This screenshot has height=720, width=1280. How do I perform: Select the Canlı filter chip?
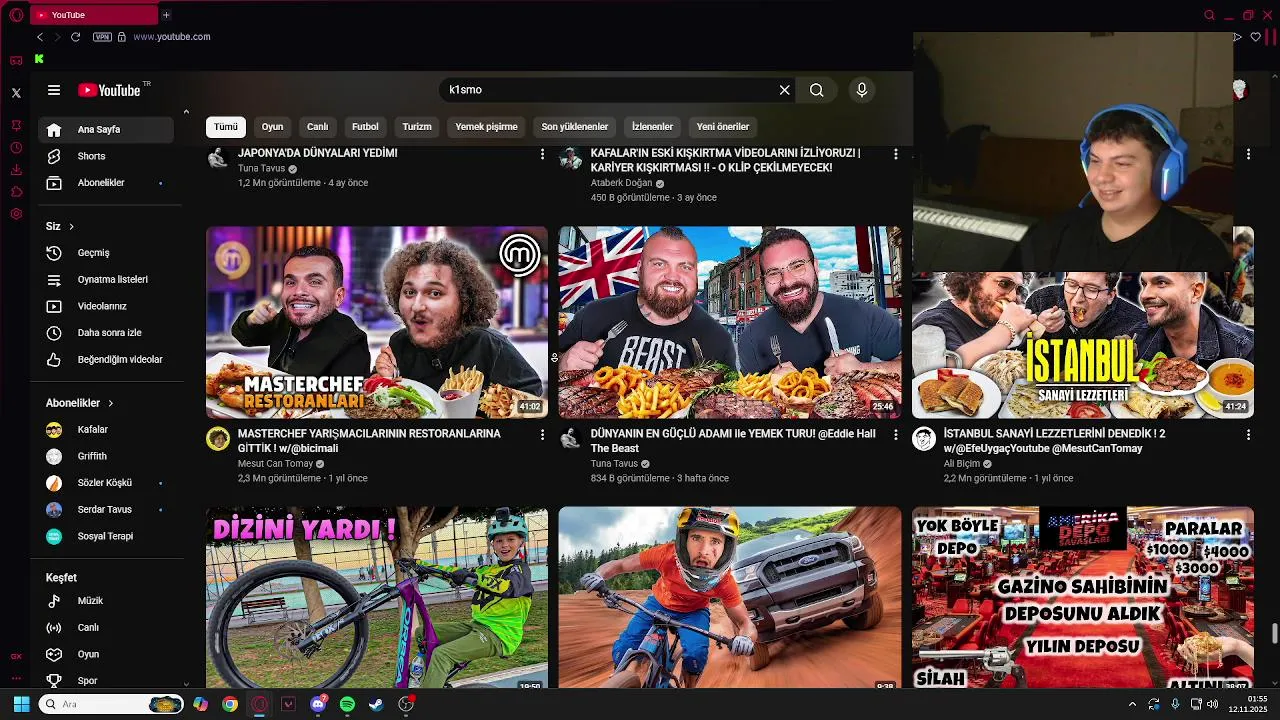click(317, 127)
